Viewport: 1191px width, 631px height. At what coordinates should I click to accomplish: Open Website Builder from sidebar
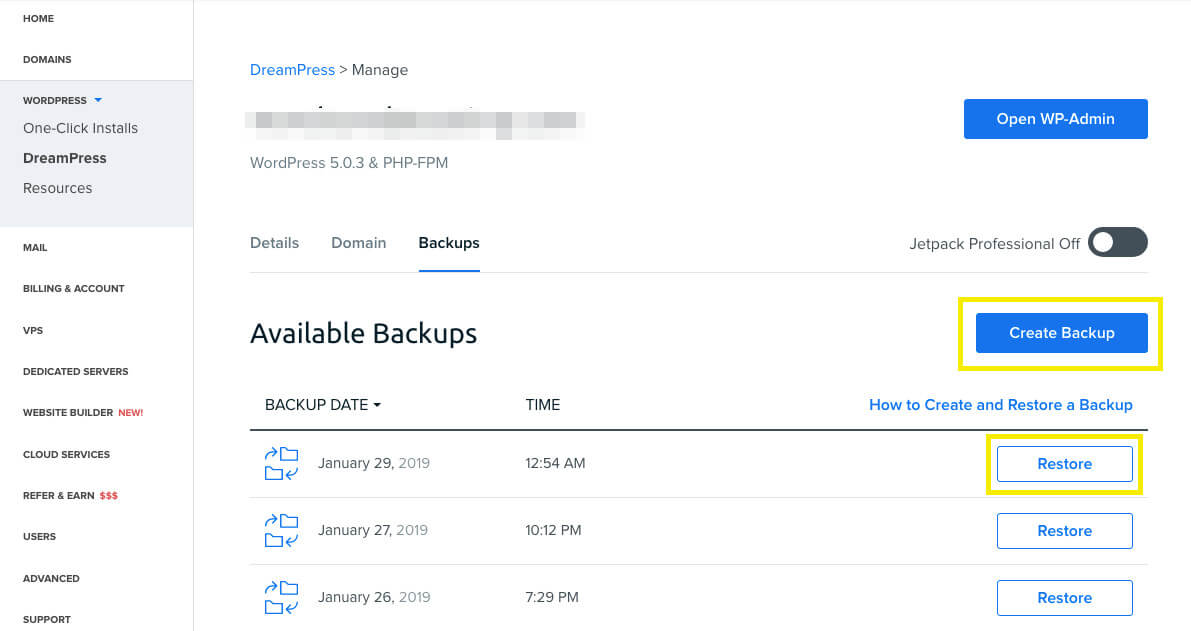pyautogui.click(x=68, y=413)
